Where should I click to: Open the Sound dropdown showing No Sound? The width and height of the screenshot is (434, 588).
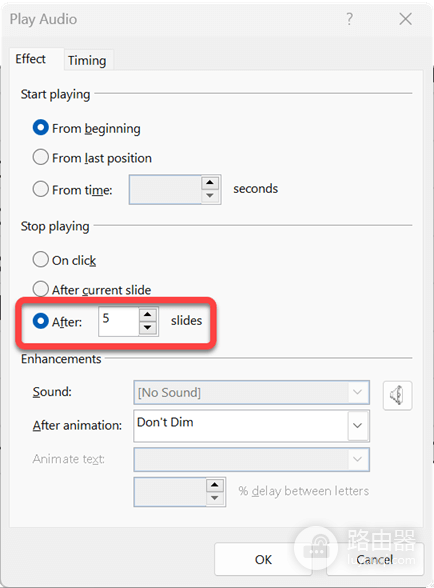[251, 393]
